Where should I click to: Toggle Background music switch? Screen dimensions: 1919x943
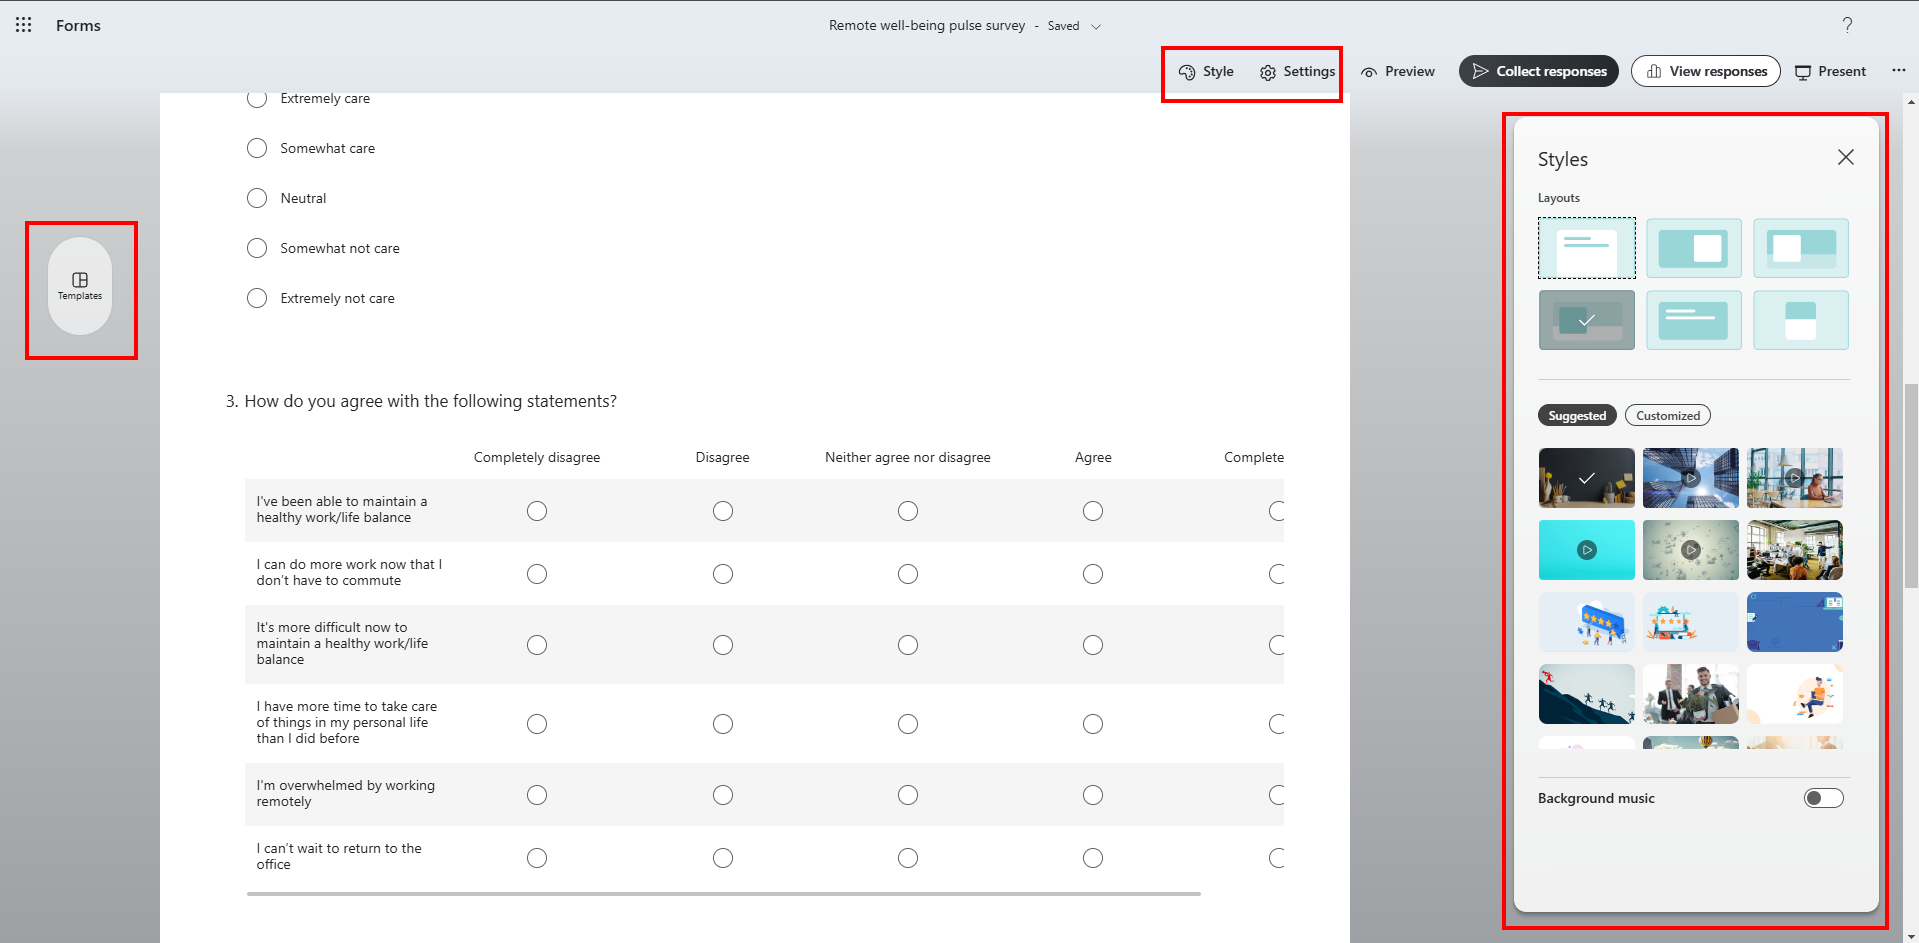click(x=1824, y=798)
